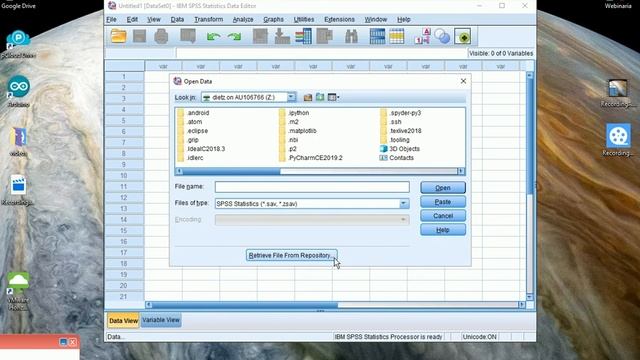Click the Go to variable toolbar icon
The height and width of the screenshot is (360, 640).
point(282,36)
